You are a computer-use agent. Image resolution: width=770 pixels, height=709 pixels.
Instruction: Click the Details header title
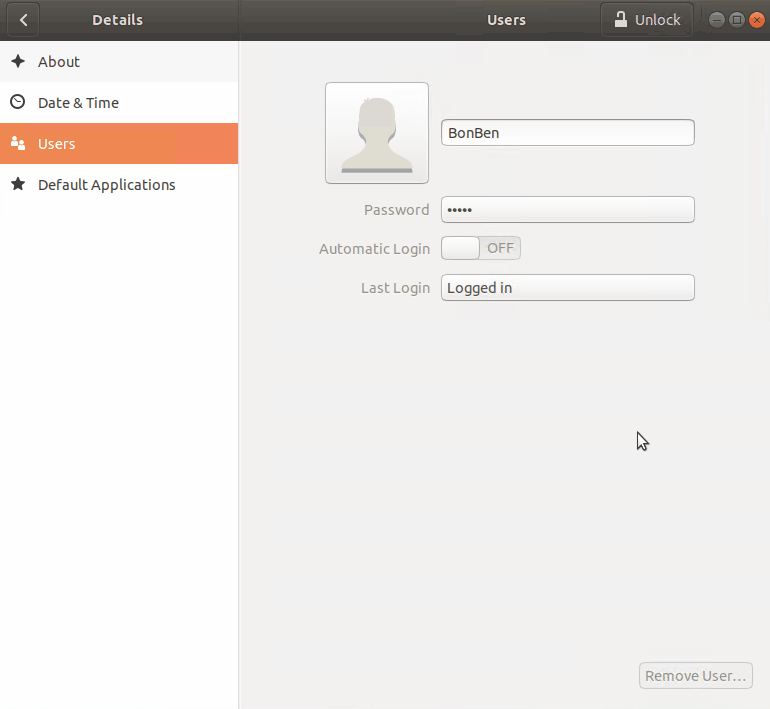pyautogui.click(x=117, y=20)
